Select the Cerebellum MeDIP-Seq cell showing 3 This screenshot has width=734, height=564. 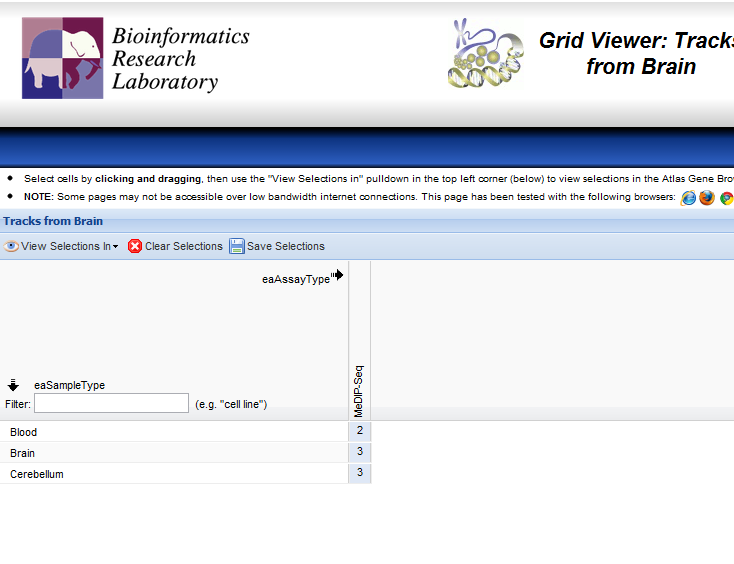[x=359, y=473]
